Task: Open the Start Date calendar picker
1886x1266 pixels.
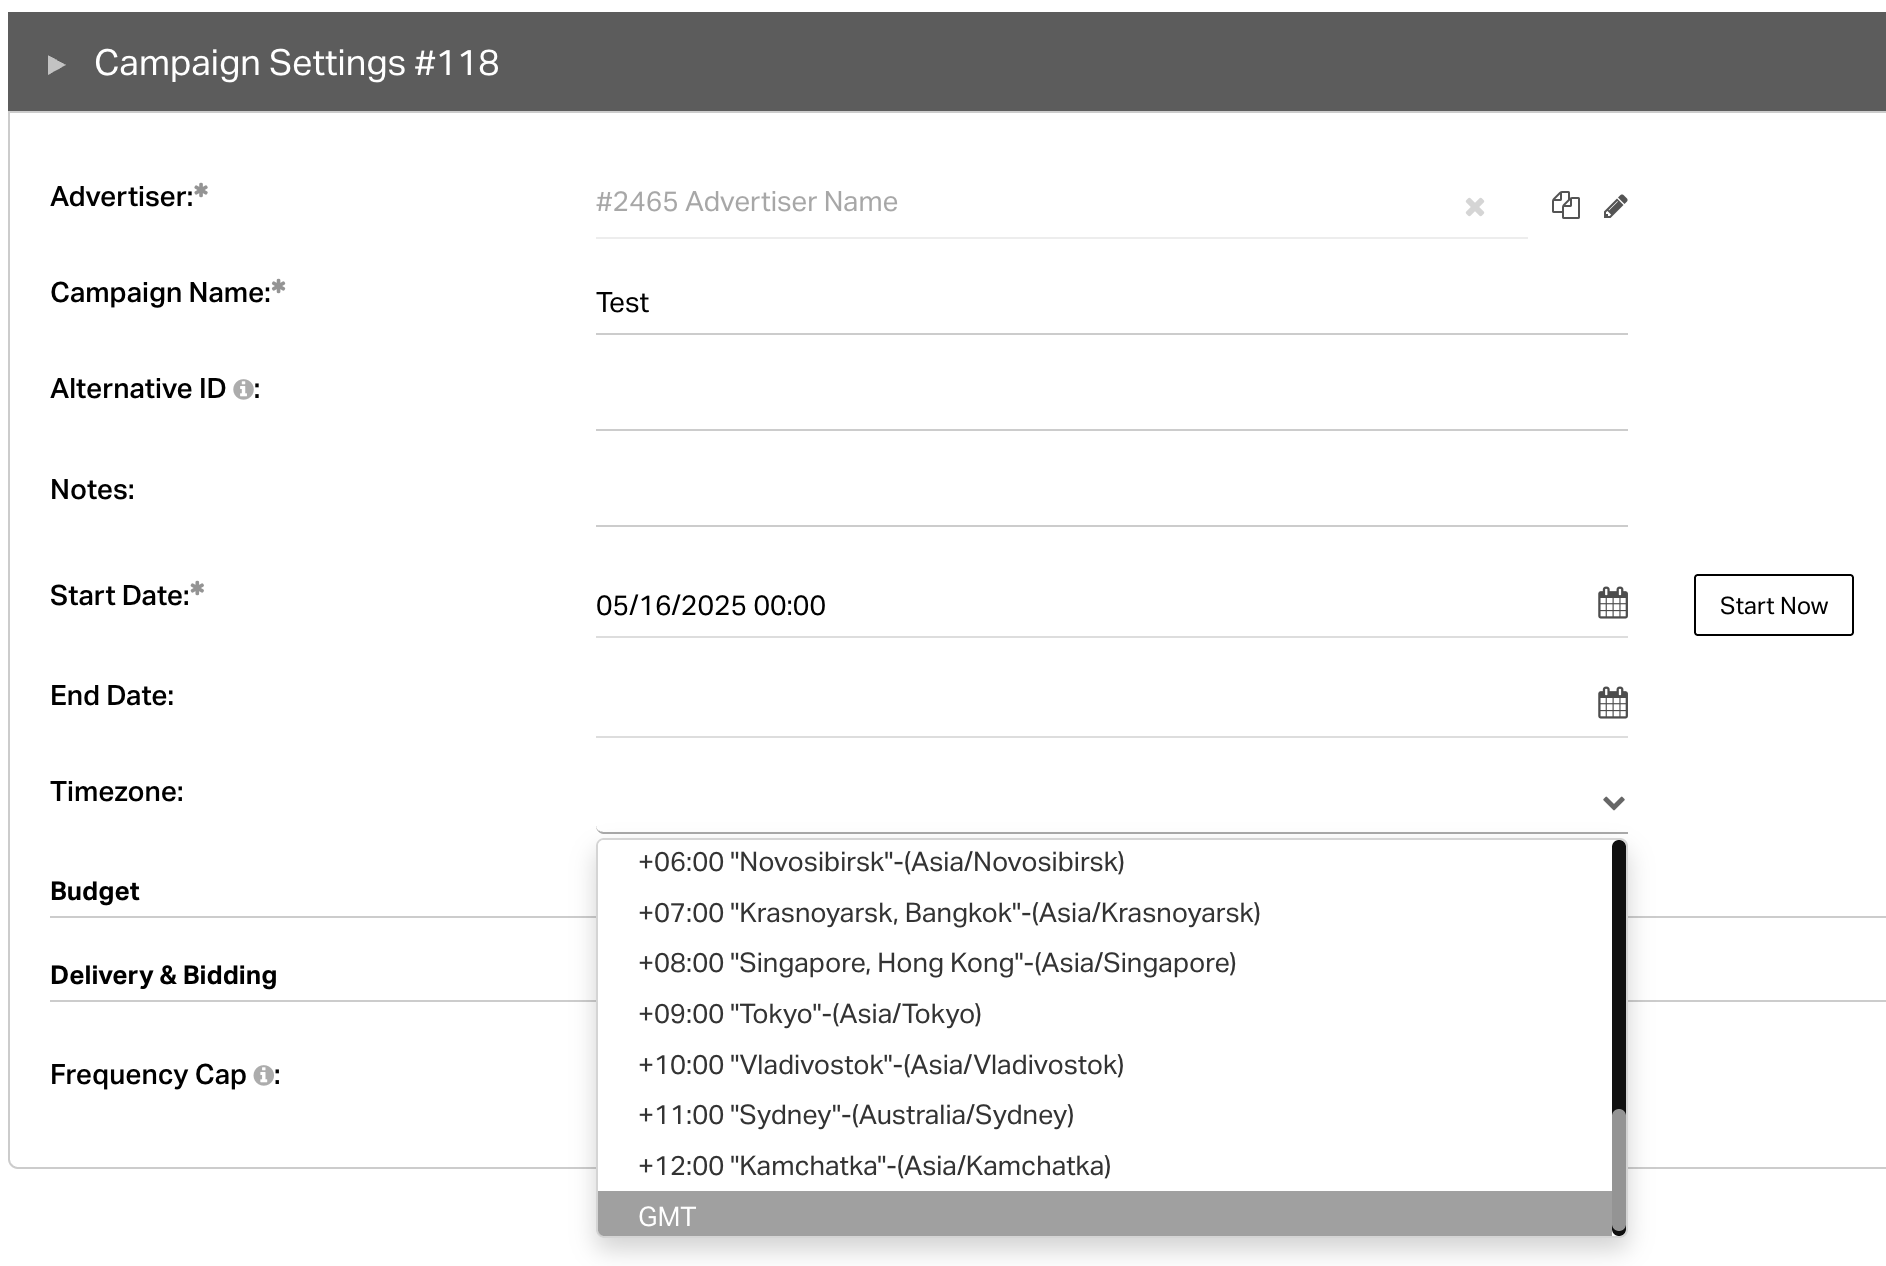Action: tap(1612, 604)
